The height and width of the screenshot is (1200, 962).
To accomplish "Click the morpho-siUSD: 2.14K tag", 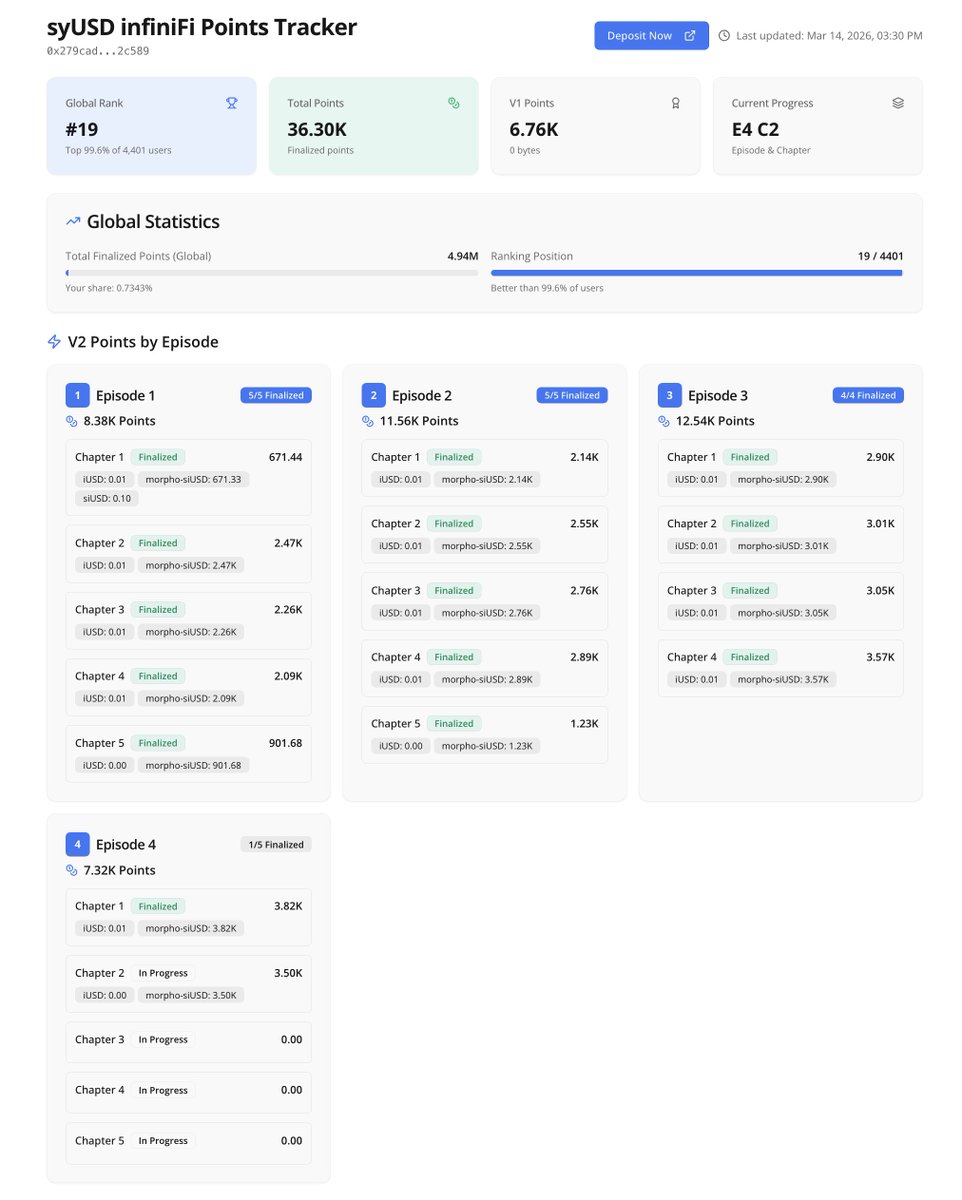I will (x=487, y=479).
